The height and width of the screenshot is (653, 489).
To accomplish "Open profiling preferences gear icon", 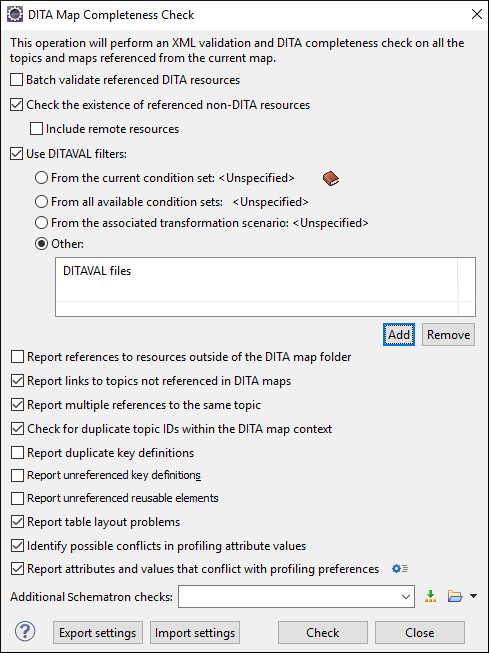I will click(400, 568).
